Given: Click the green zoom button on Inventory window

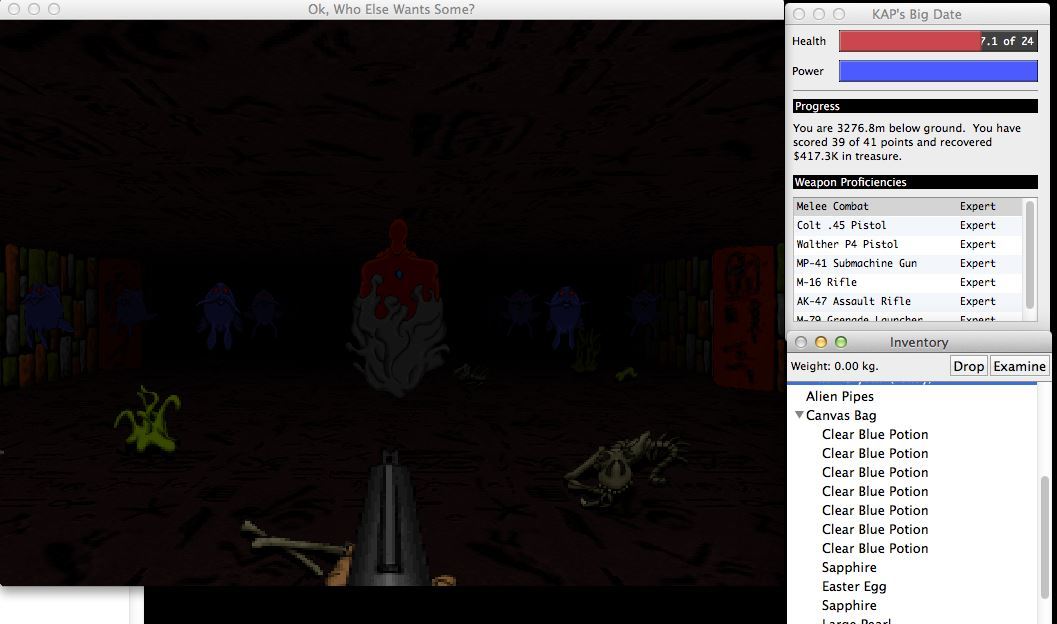Looking at the screenshot, I should [x=841, y=342].
